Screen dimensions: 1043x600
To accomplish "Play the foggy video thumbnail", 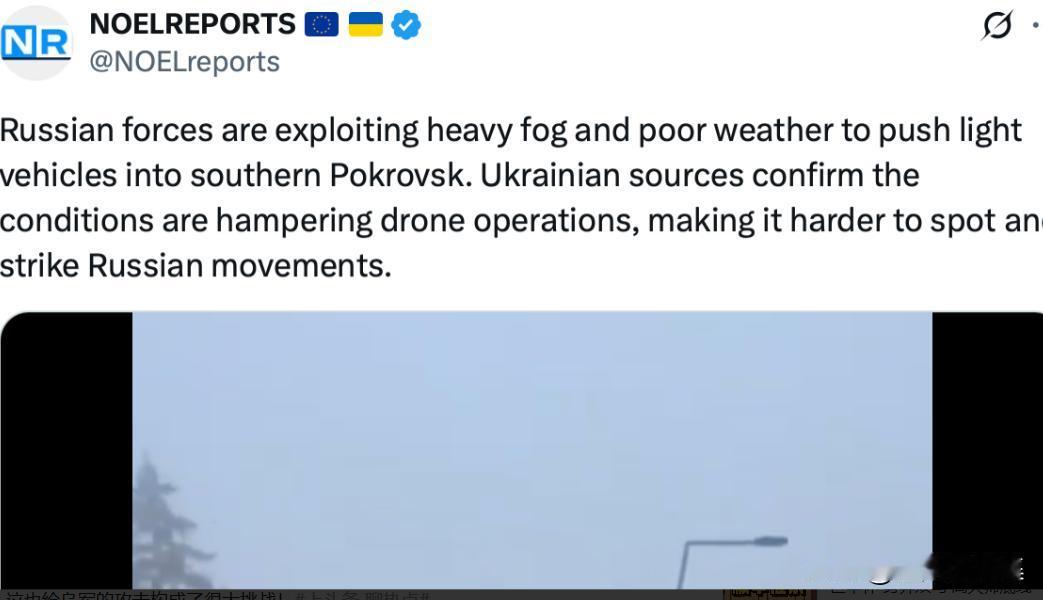I will pyautogui.click(x=532, y=450).
